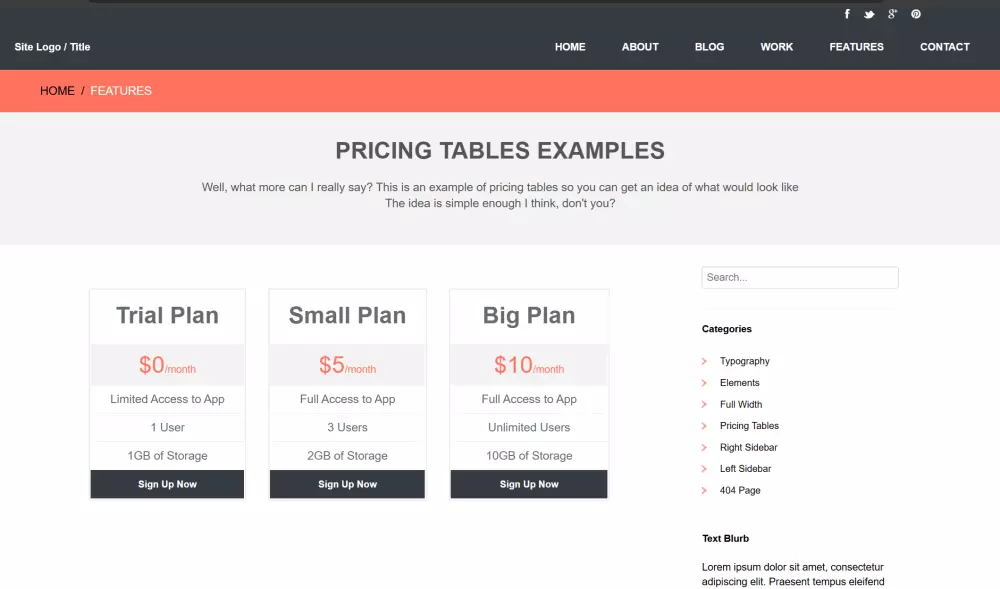
Task: Open the Facebook social icon
Action: click(x=847, y=14)
